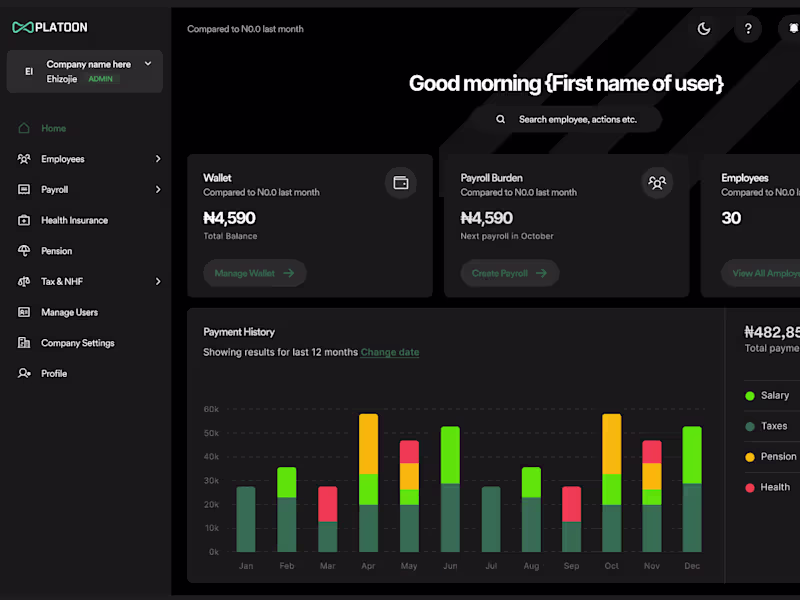Image resolution: width=800 pixels, height=600 pixels.
Task: Click the Employees people icon in sidebar
Action: (24, 159)
